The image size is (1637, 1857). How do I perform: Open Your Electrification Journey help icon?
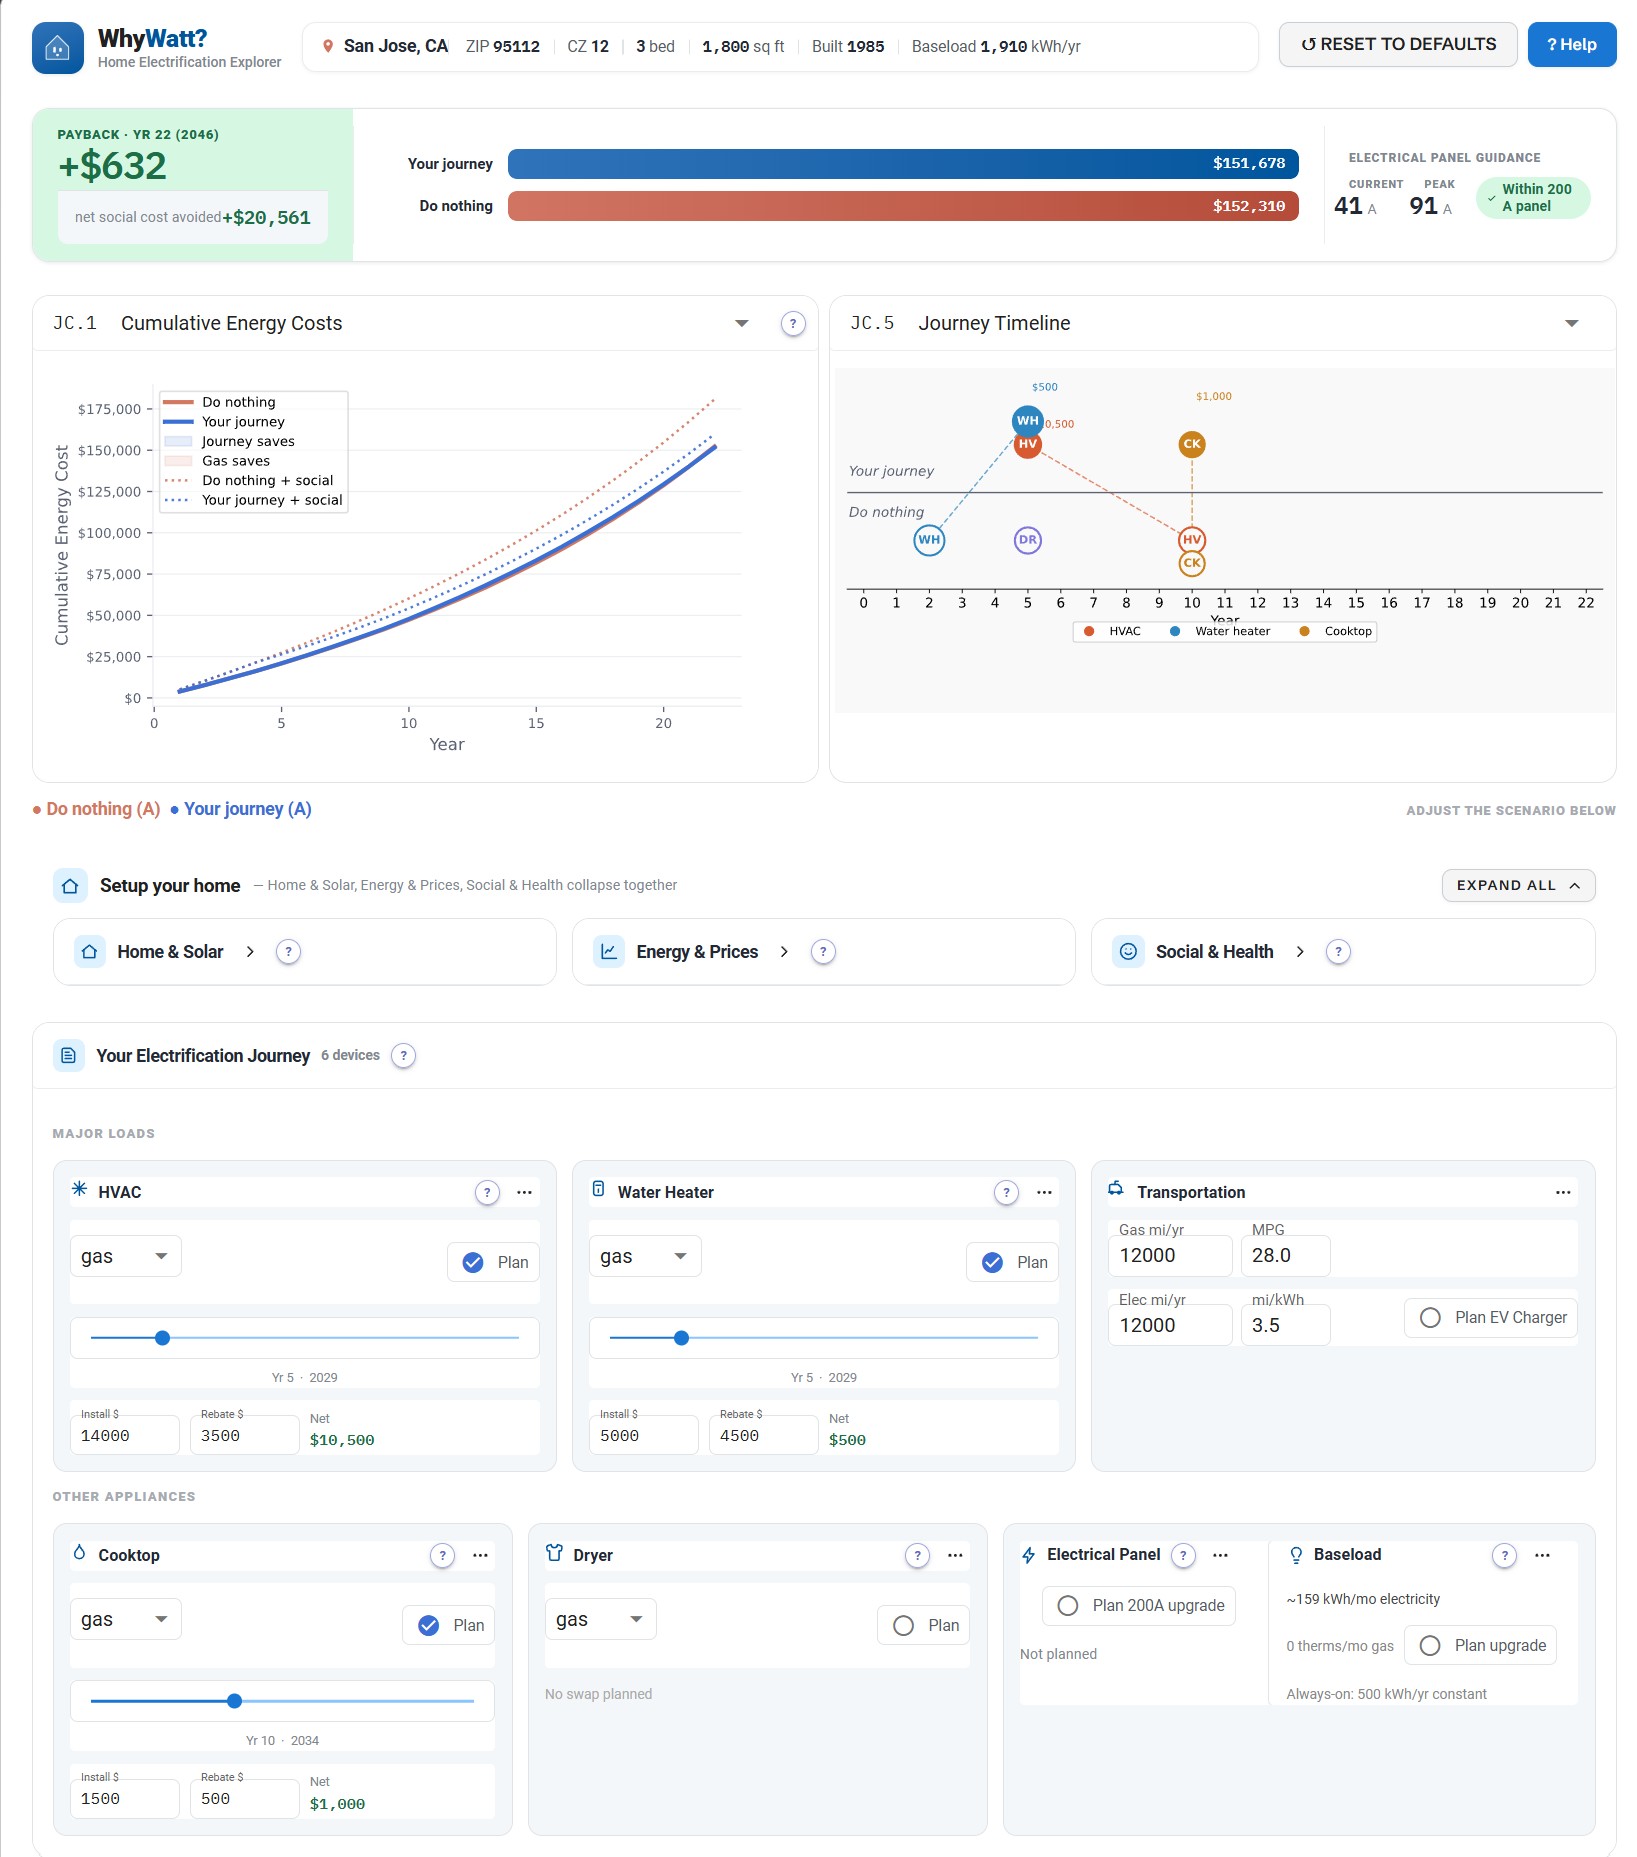click(x=403, y=1055)
